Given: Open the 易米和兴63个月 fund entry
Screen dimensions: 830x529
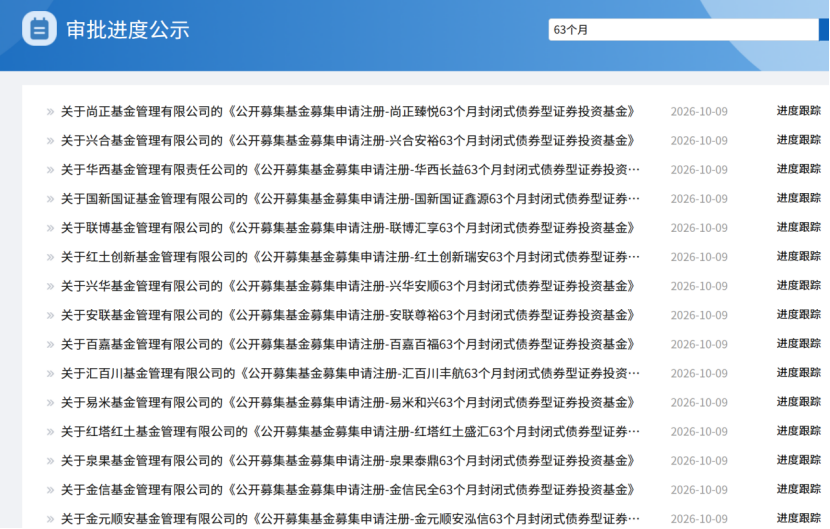Looking at the screenshot, I should (348, 403).
